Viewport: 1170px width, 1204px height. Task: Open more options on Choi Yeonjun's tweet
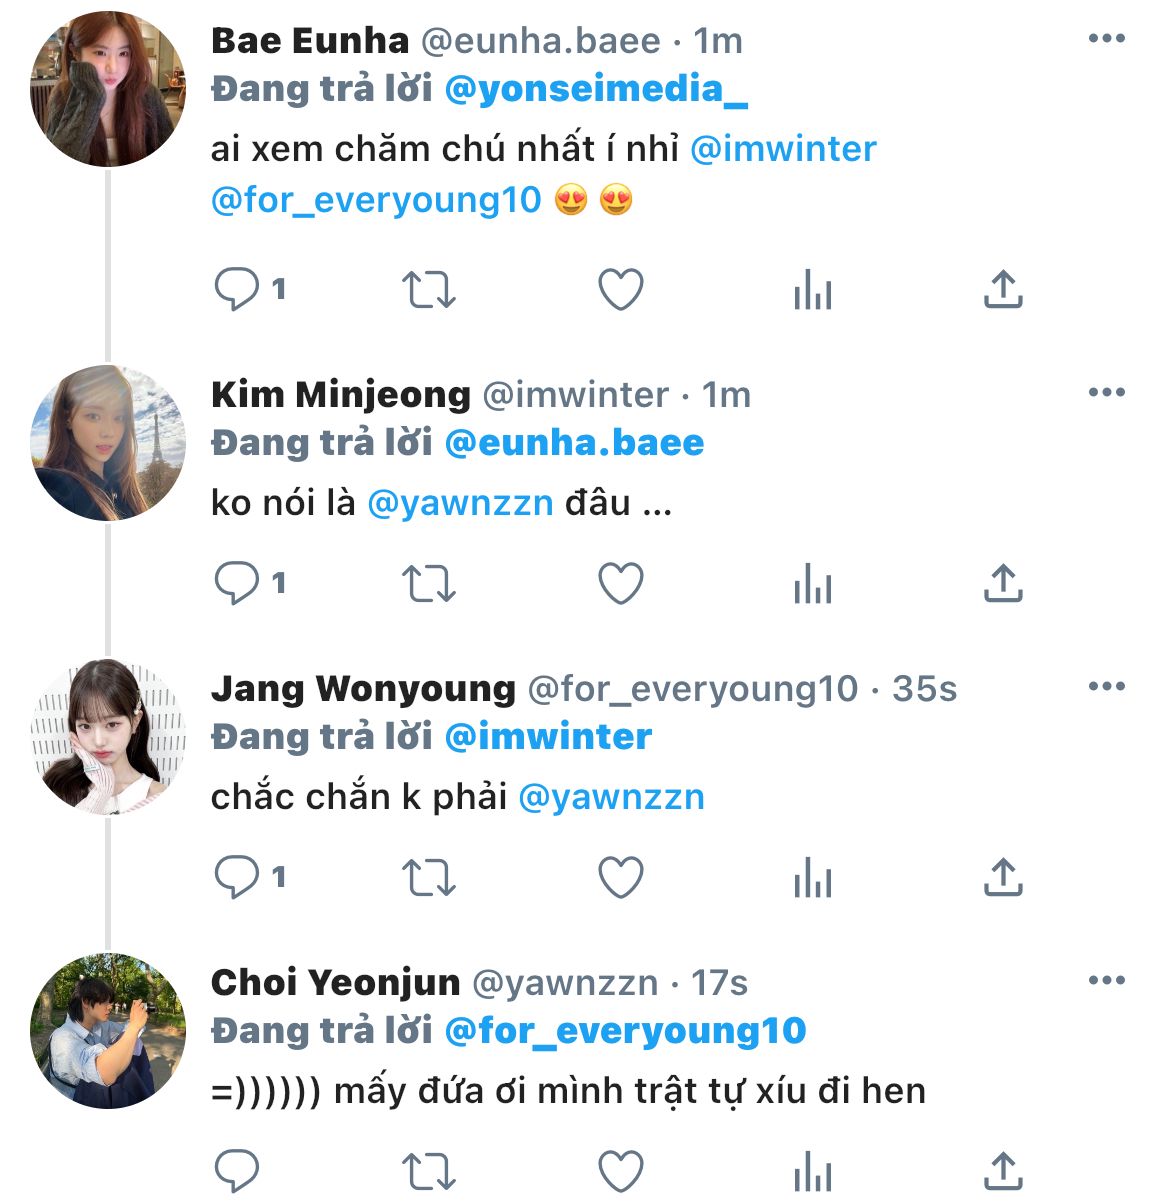coord(1106,981)
